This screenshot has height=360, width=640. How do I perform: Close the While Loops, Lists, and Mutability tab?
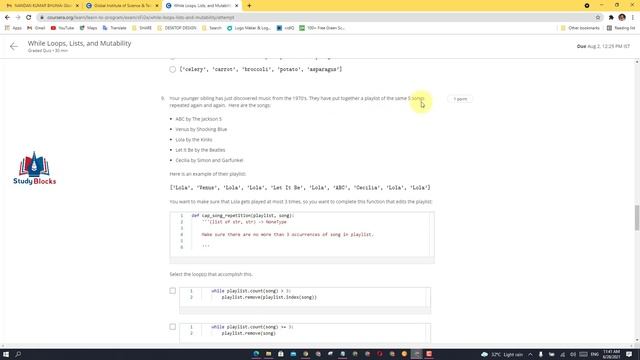[x=237, y=6]
